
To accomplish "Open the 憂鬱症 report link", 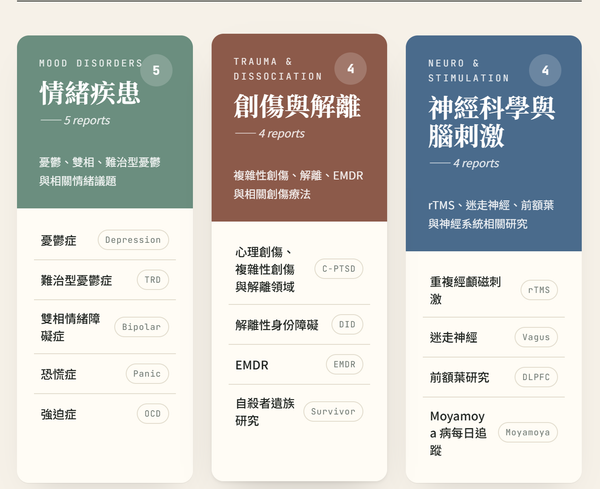I will (x=105, y=240).
